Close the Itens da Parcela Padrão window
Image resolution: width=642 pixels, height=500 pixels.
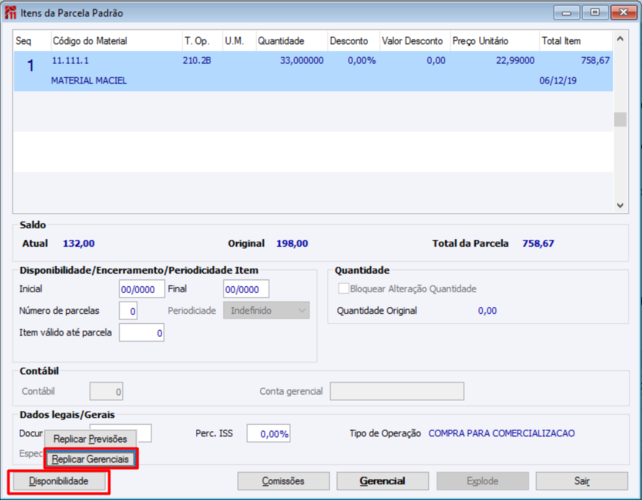click(x=624, y=13)
